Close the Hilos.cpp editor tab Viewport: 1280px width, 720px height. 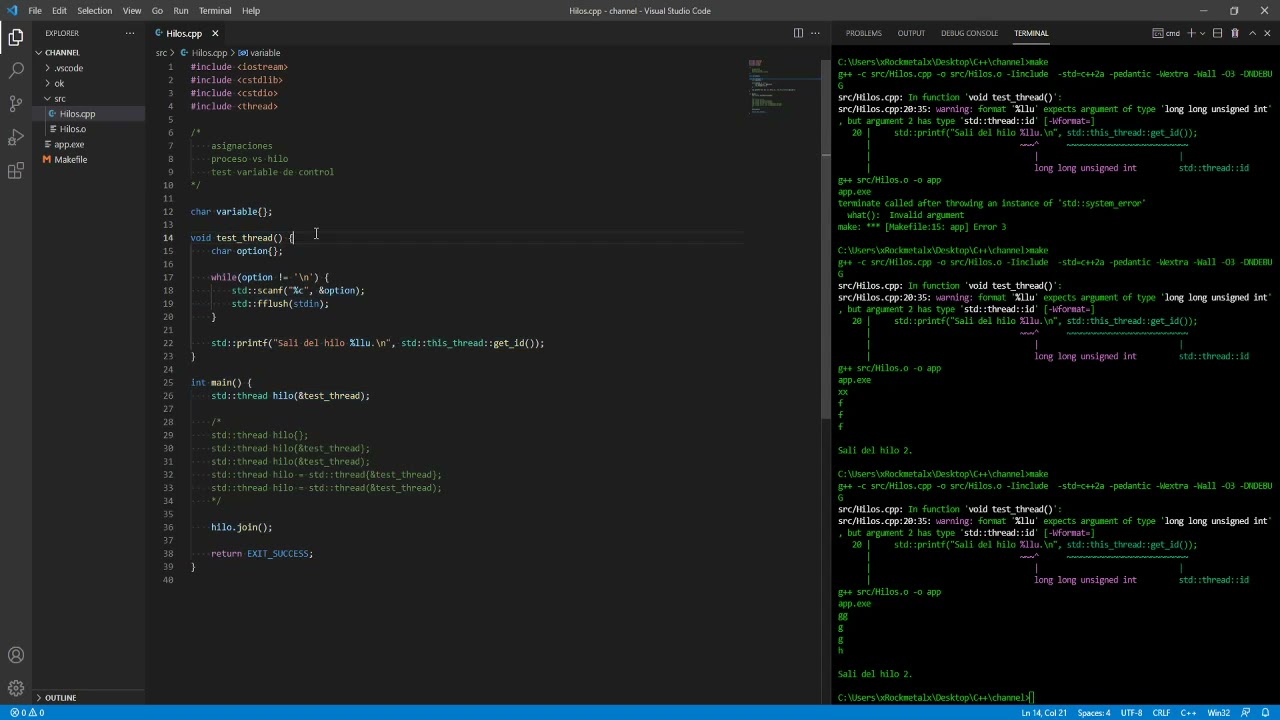click(x=214, y=33)
